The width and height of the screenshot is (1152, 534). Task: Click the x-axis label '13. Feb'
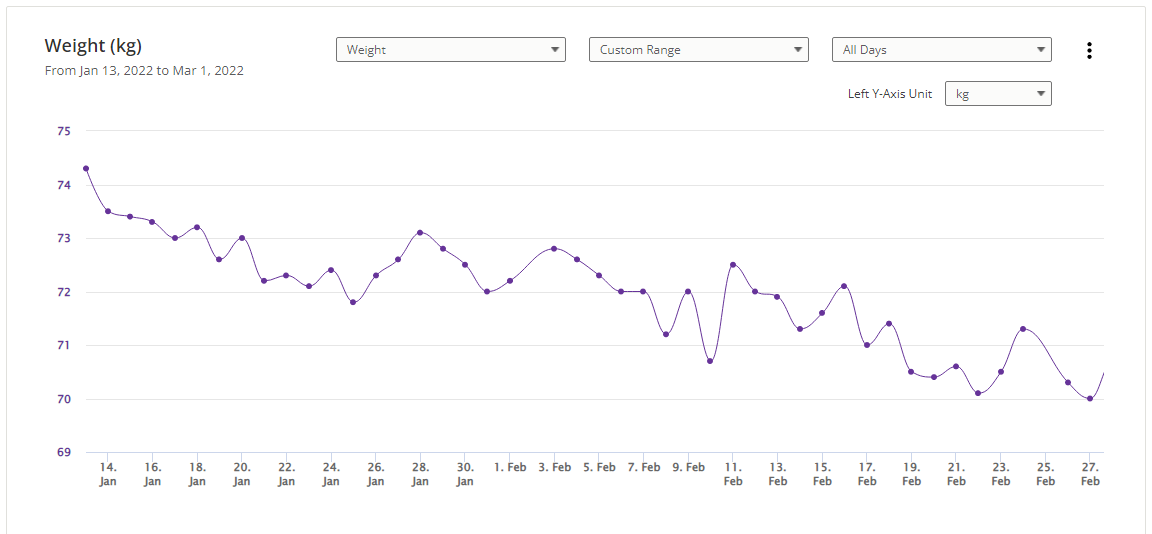coord(777,474)
